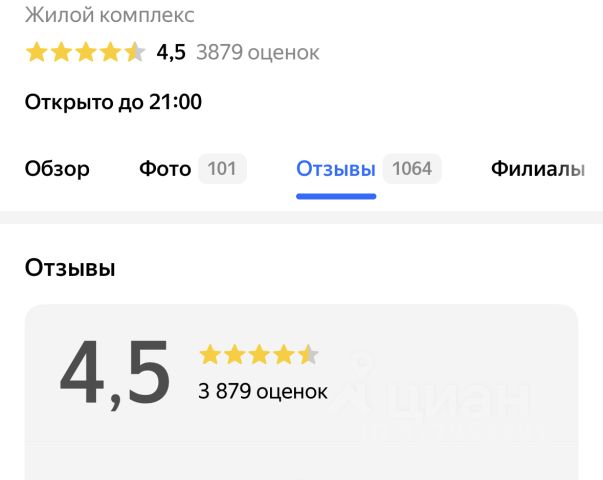Tap the Открыто до 21:00 opening hours
Screen dimensions: 603x480
[x=113, y=102]
